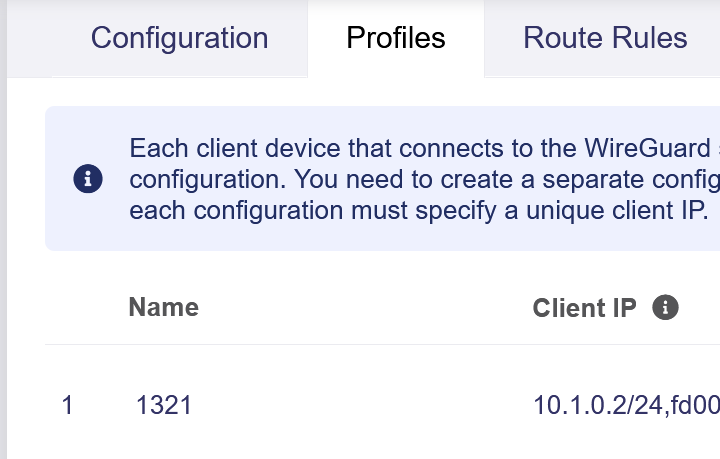Click empty space between Name and Client IP headers
The height and width of the screenshot is (459, 720).
[360, 307]
